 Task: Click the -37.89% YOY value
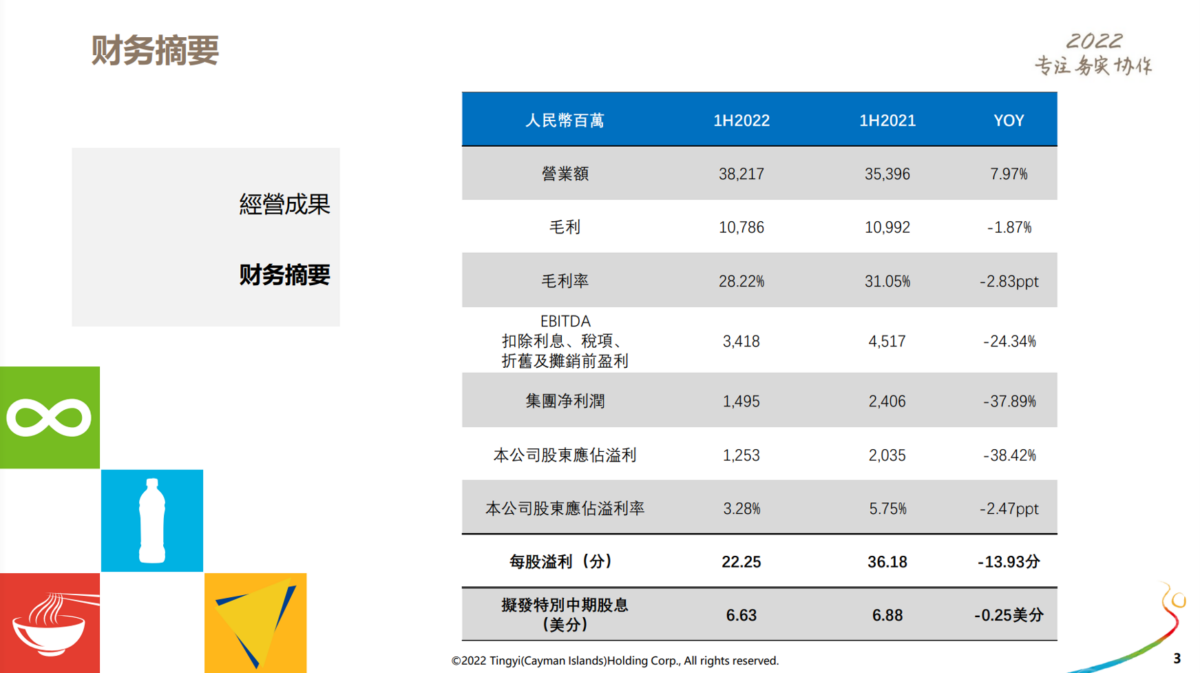pos(1009,401)
